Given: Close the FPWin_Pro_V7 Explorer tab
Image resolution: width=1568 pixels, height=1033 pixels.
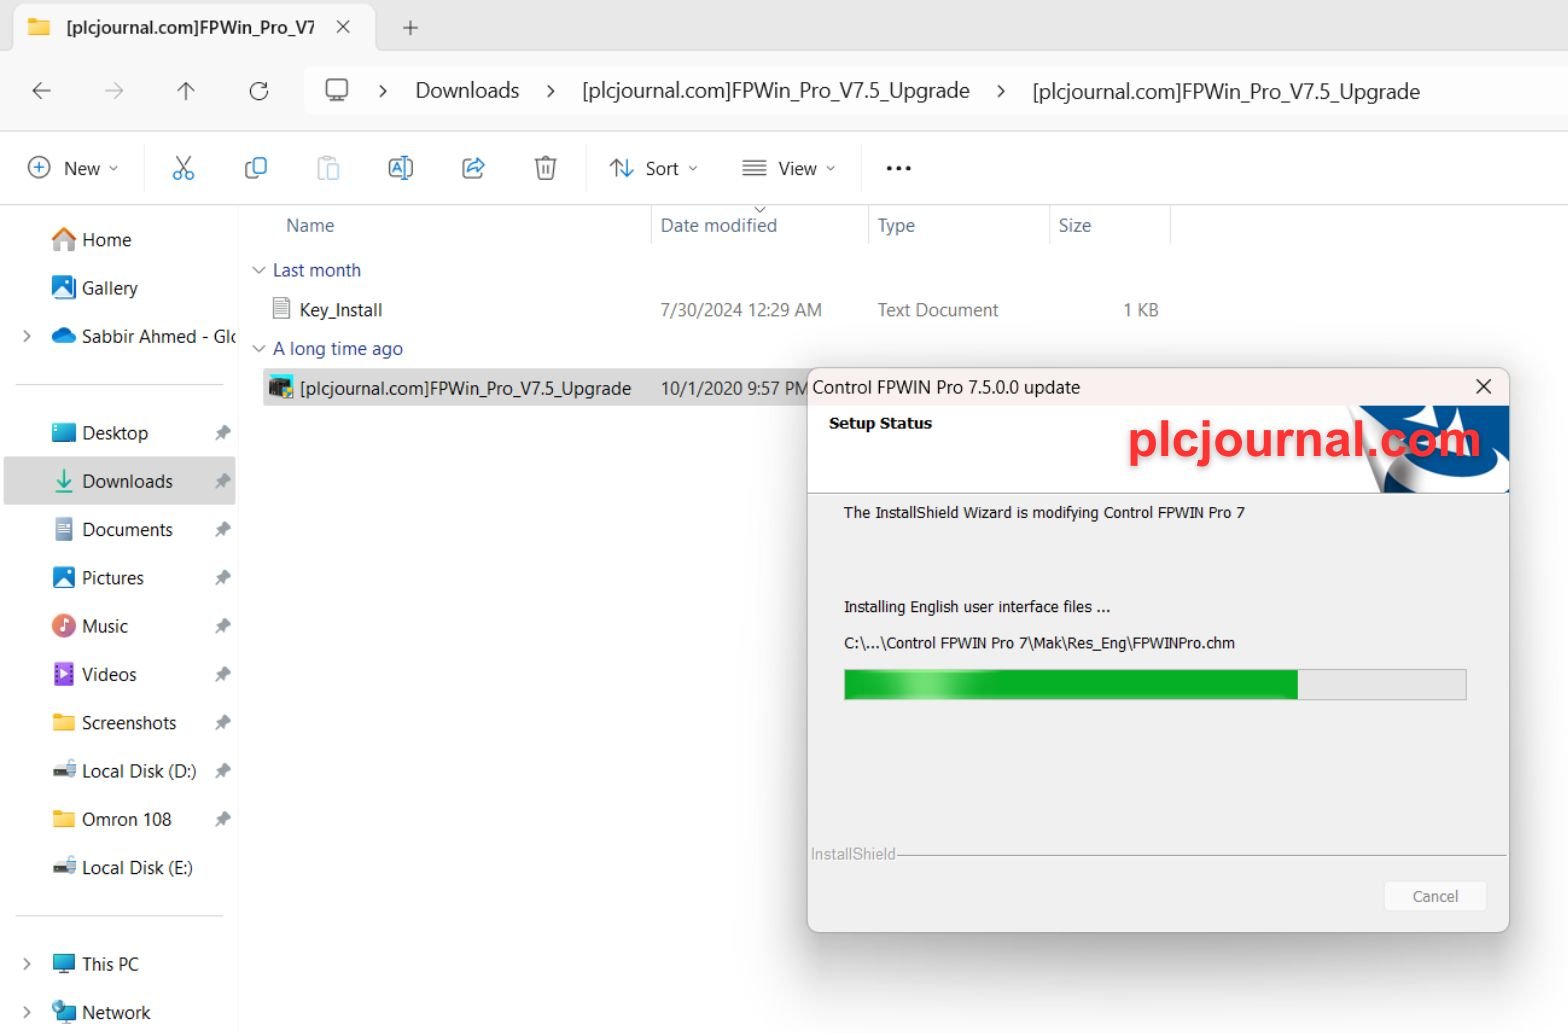Looking at the screenshot, I should (343, 27).
